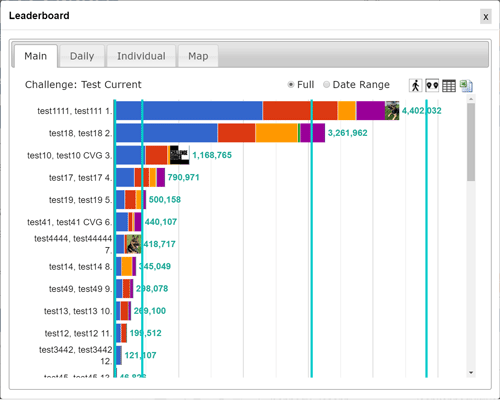Image resolution: width=500 pixels, height=400 pixels.
Task: Click the scrollbar down arrow
Action: [471, 373]
